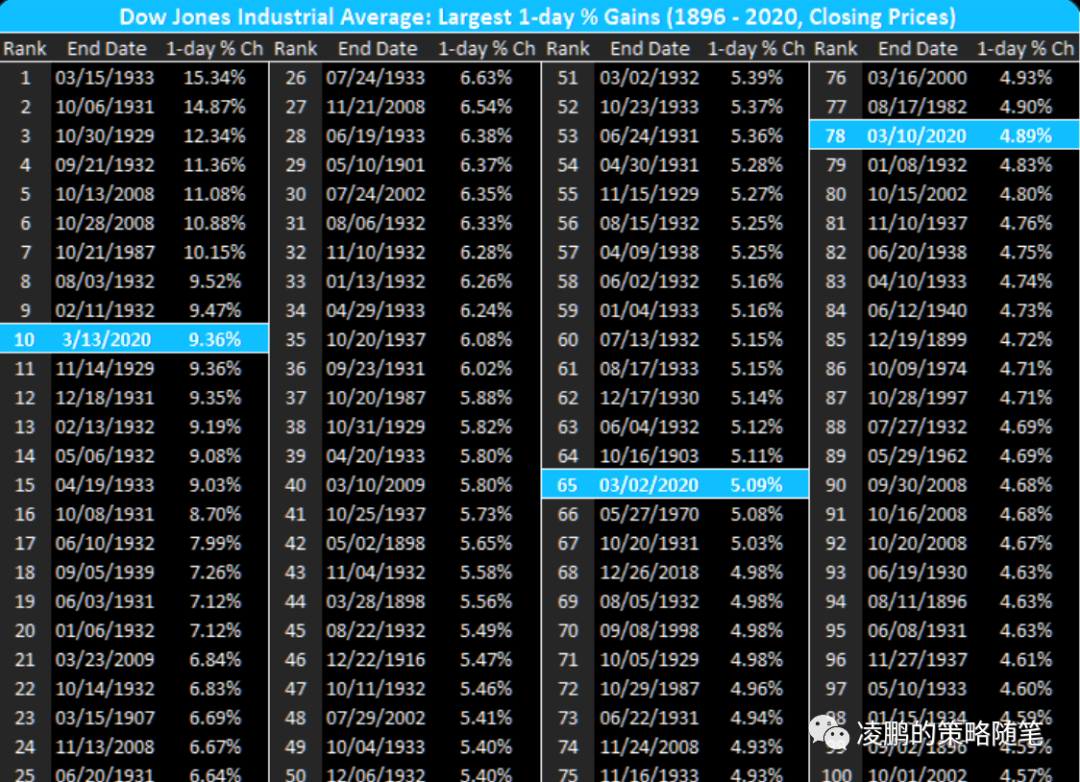The height and width of the screenshot is (782, 1080).
Task: Click the 12.34% value
Action: click(x=215, y=136)
